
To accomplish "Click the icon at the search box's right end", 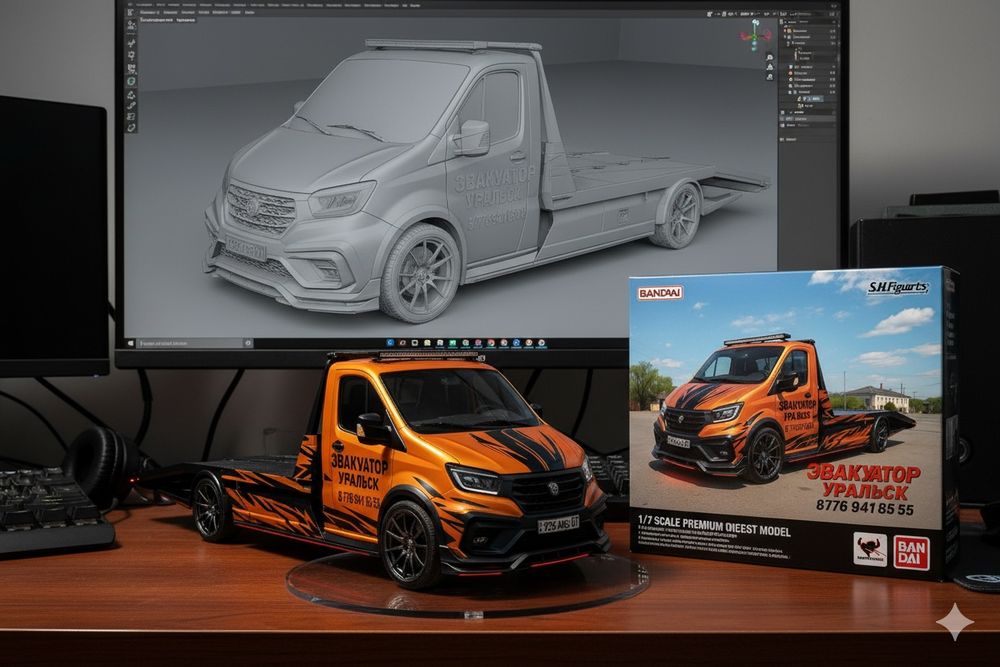I will (x=248, y=343).
